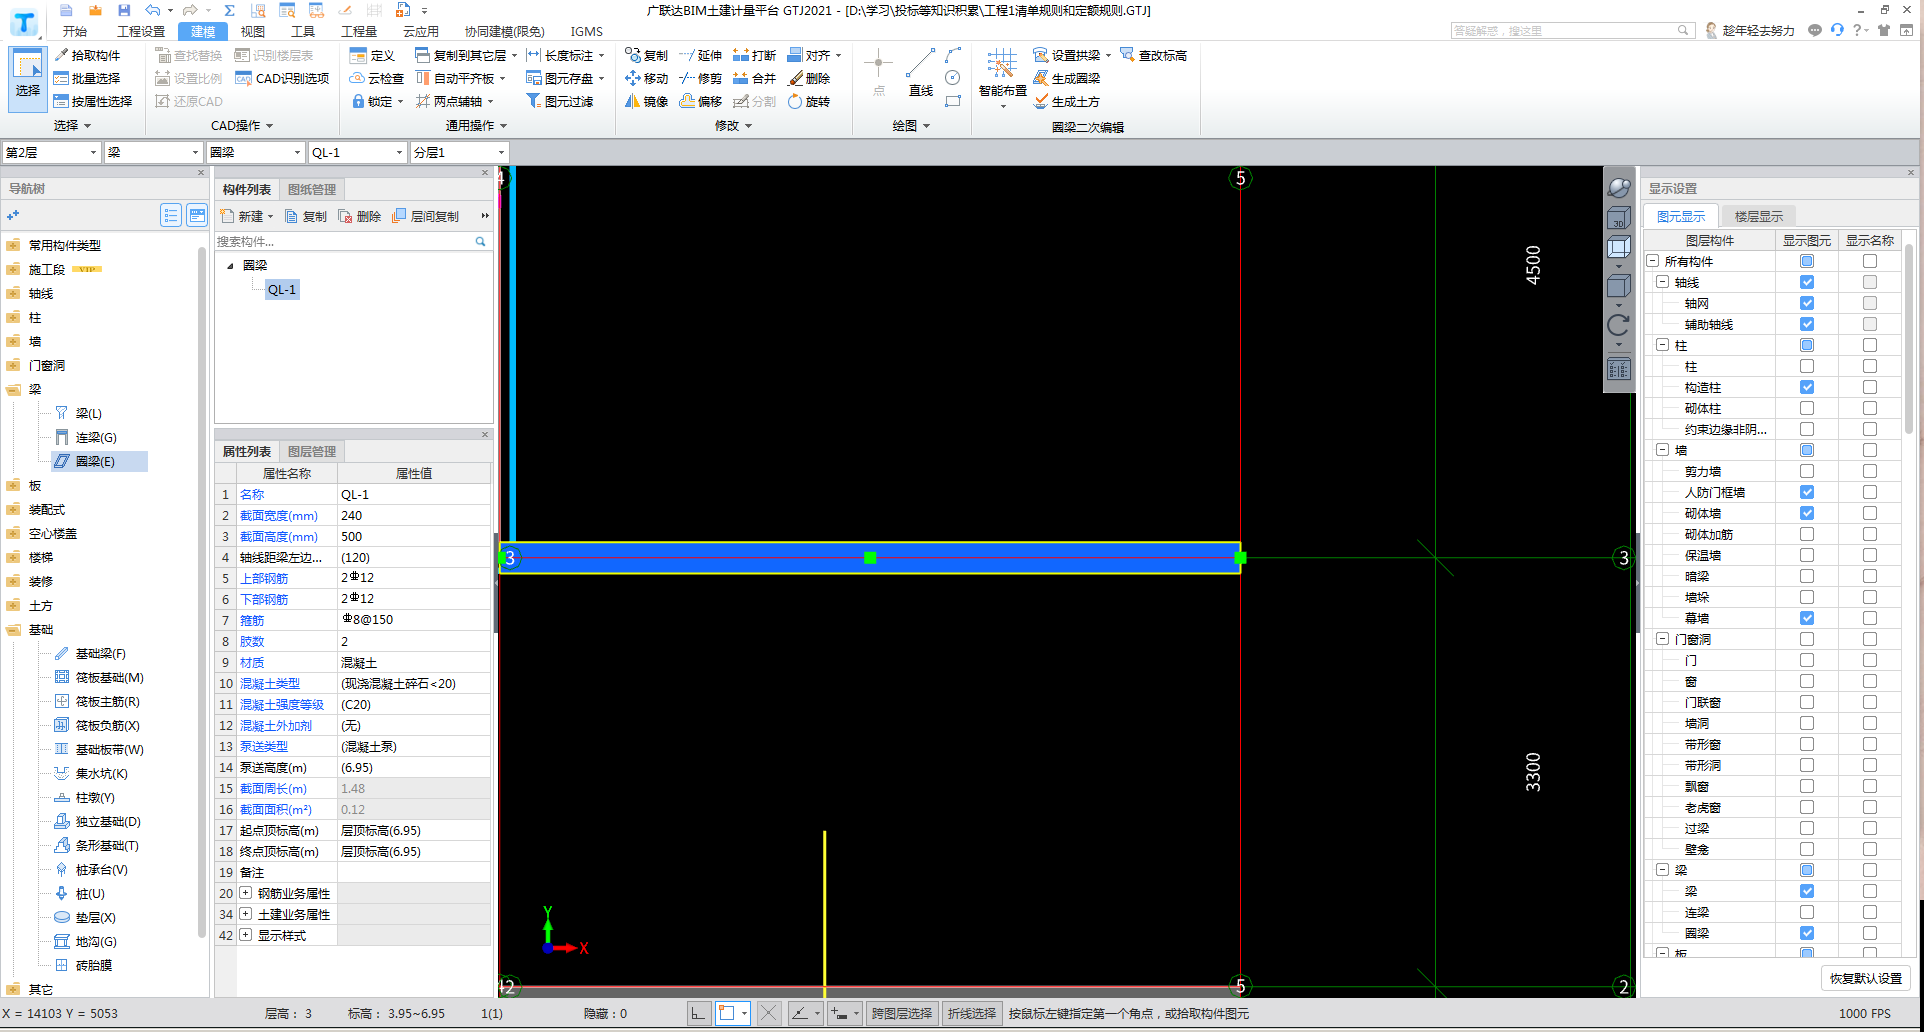Select the 移动 move tool
The image size is (1924, 1032).
pos(646,78)
